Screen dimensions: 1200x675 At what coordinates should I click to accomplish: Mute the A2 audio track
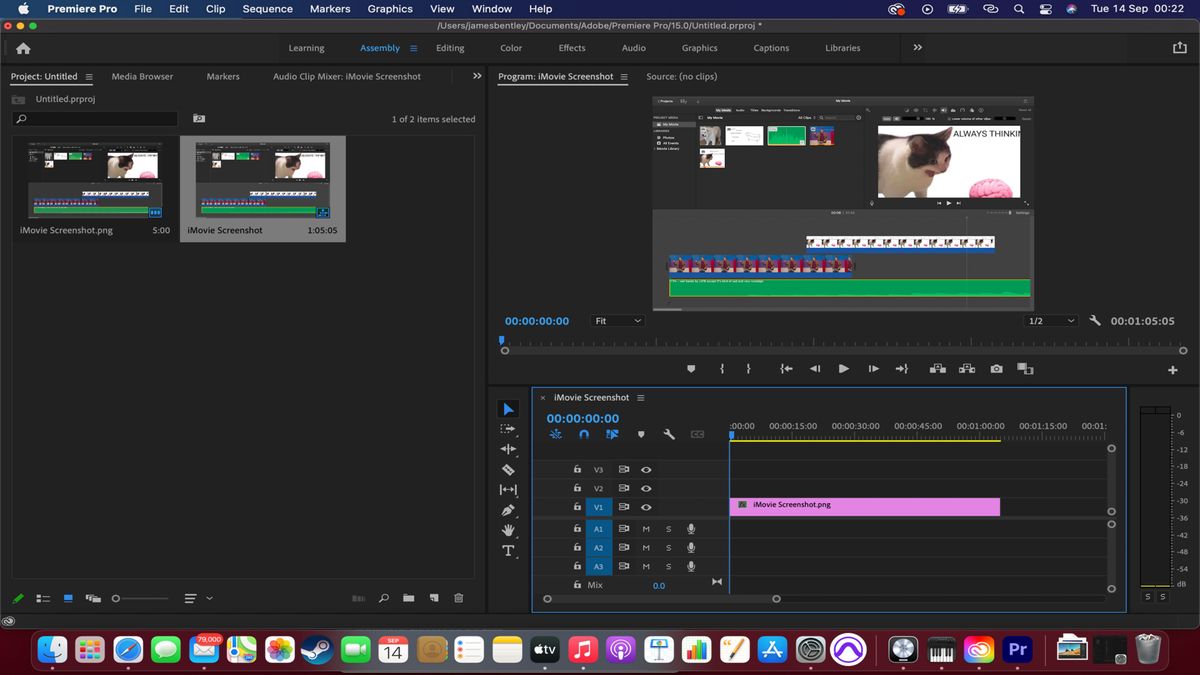click(x=645, y=547)
